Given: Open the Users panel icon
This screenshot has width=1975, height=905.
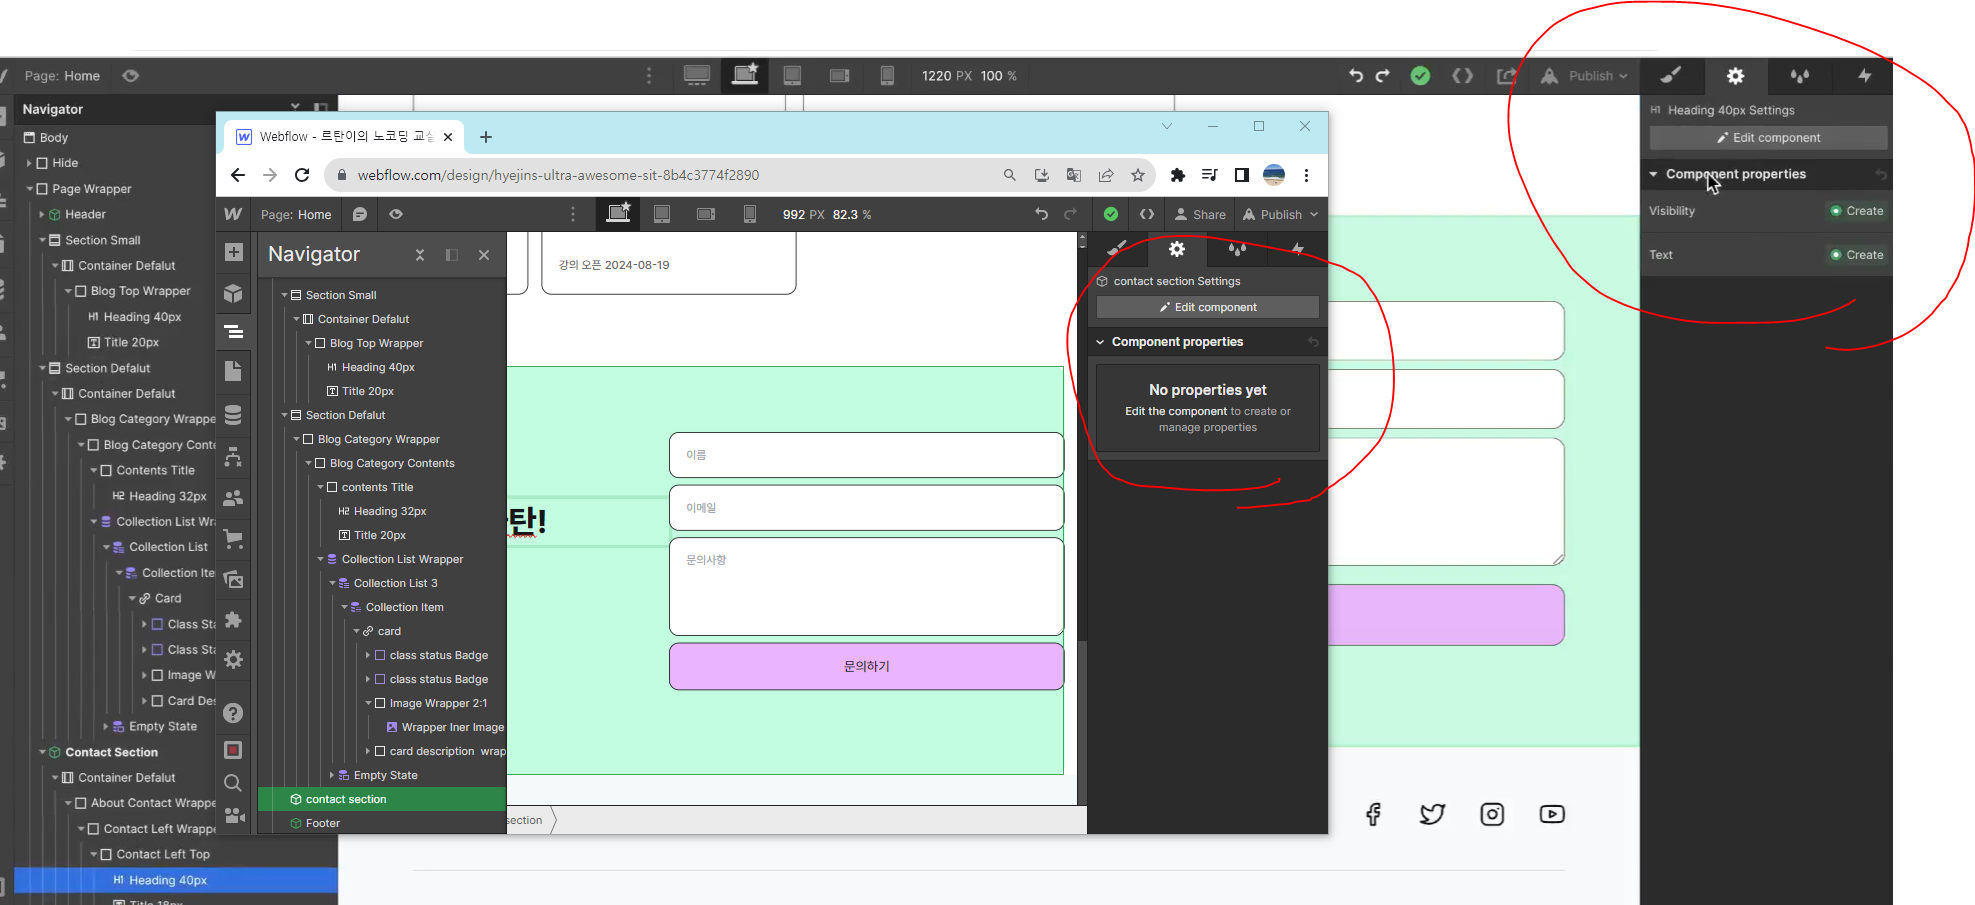Looking at the screenshot, I should coord(233,498).
